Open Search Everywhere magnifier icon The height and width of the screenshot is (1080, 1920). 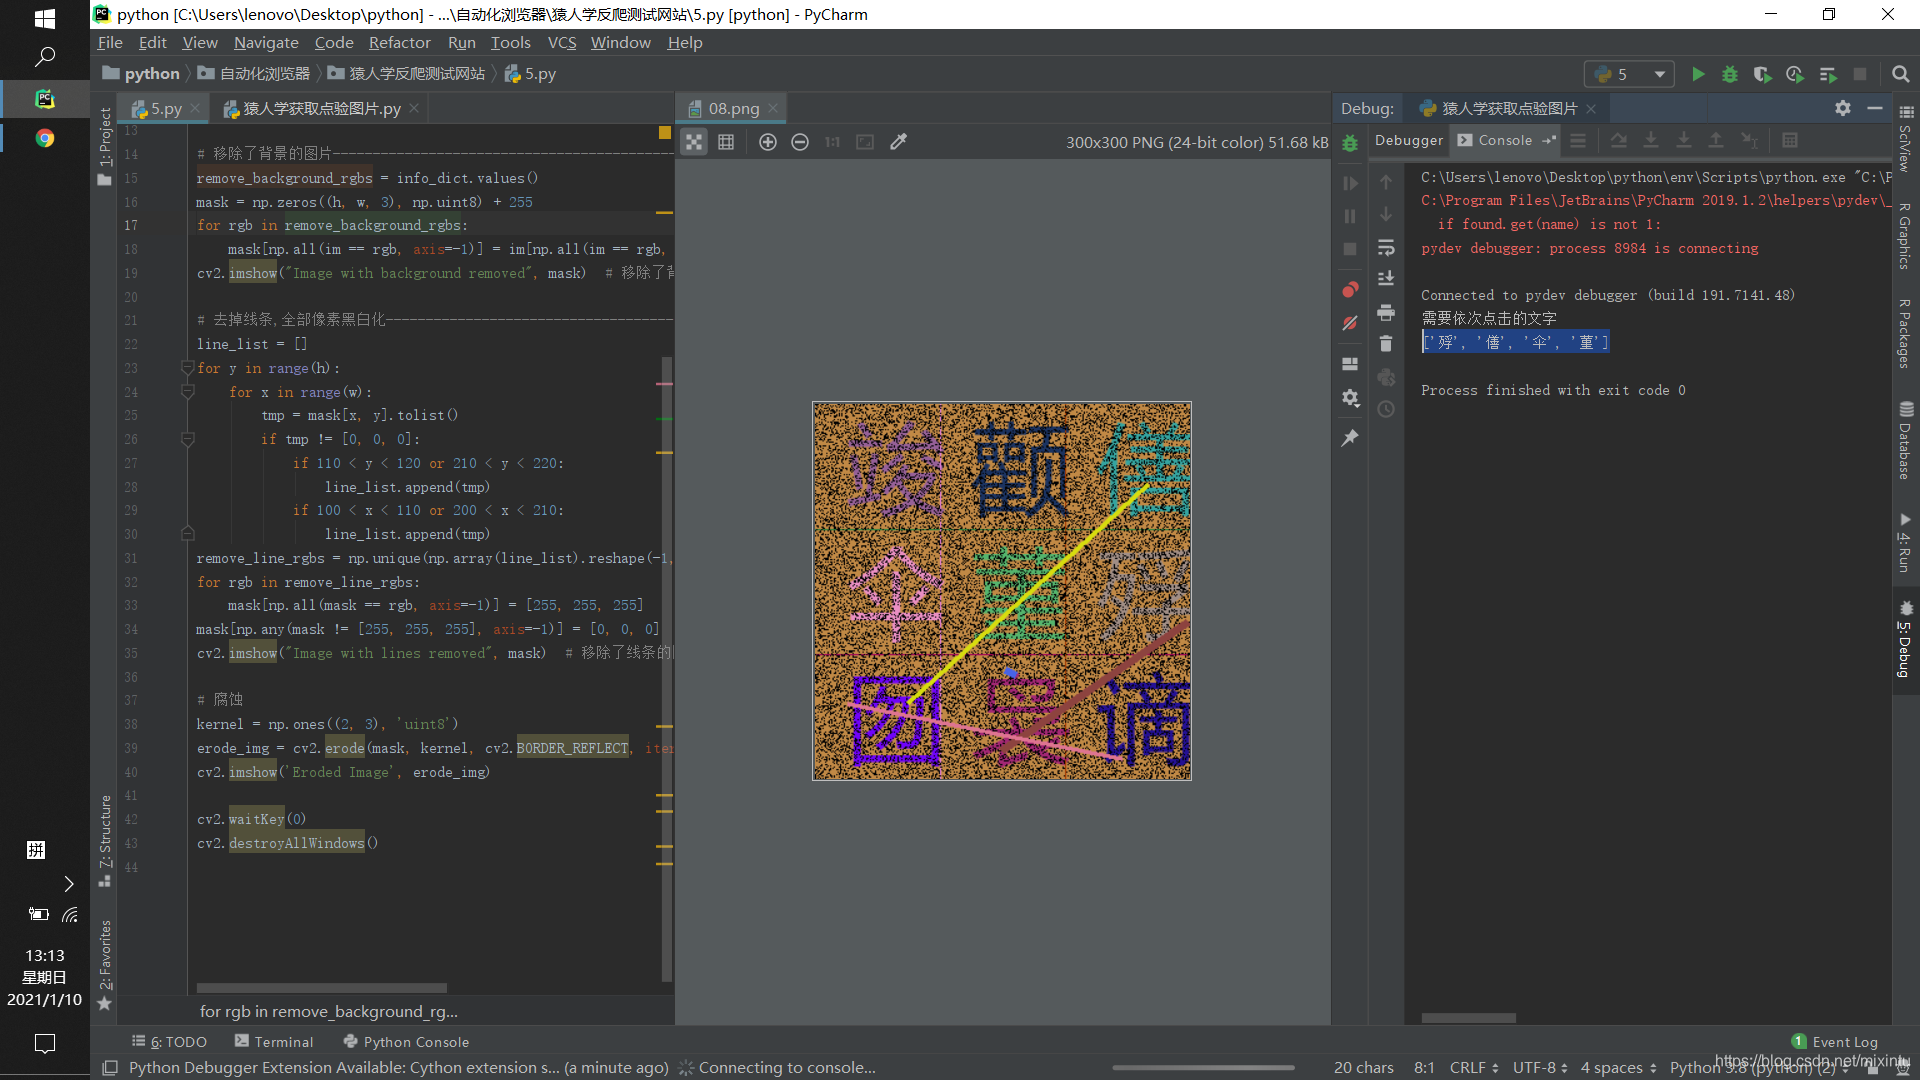pyautogui.click(x=1900, y=74)
